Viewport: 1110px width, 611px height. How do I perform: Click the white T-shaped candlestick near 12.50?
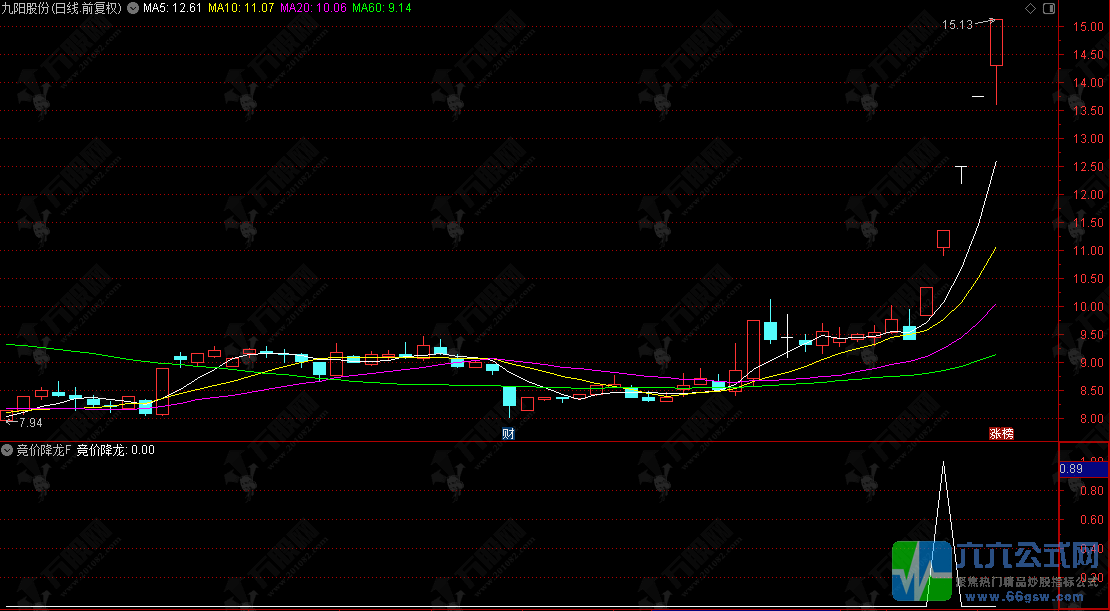click(961, 174)
